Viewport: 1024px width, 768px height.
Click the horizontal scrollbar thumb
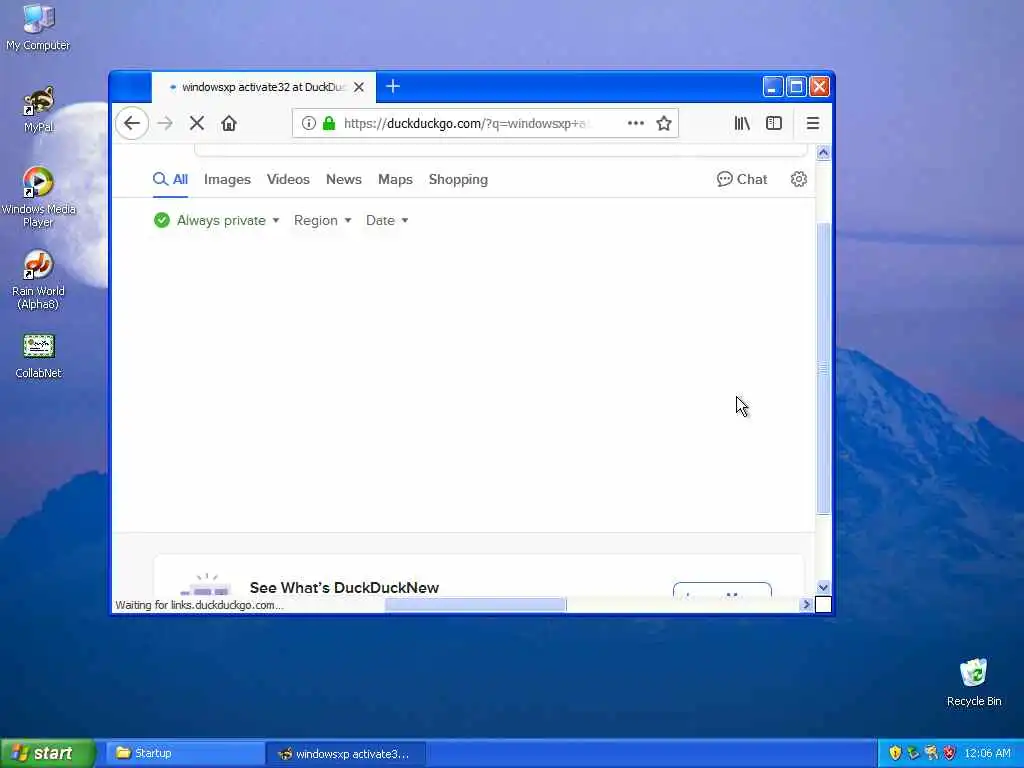click(475, 605)
